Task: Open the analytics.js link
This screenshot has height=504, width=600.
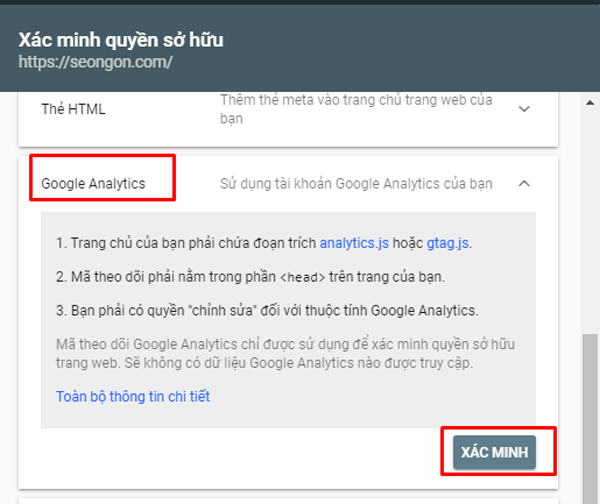Action: (354, 243)
